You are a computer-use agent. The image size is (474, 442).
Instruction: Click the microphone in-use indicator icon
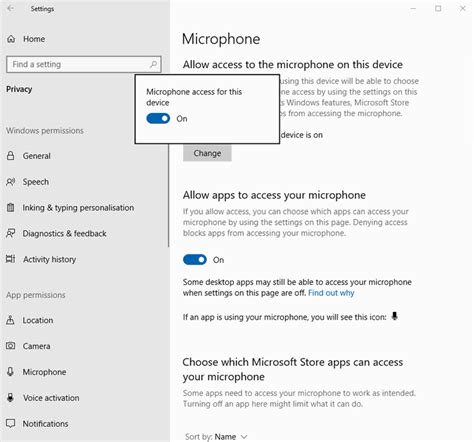[394, 316]
